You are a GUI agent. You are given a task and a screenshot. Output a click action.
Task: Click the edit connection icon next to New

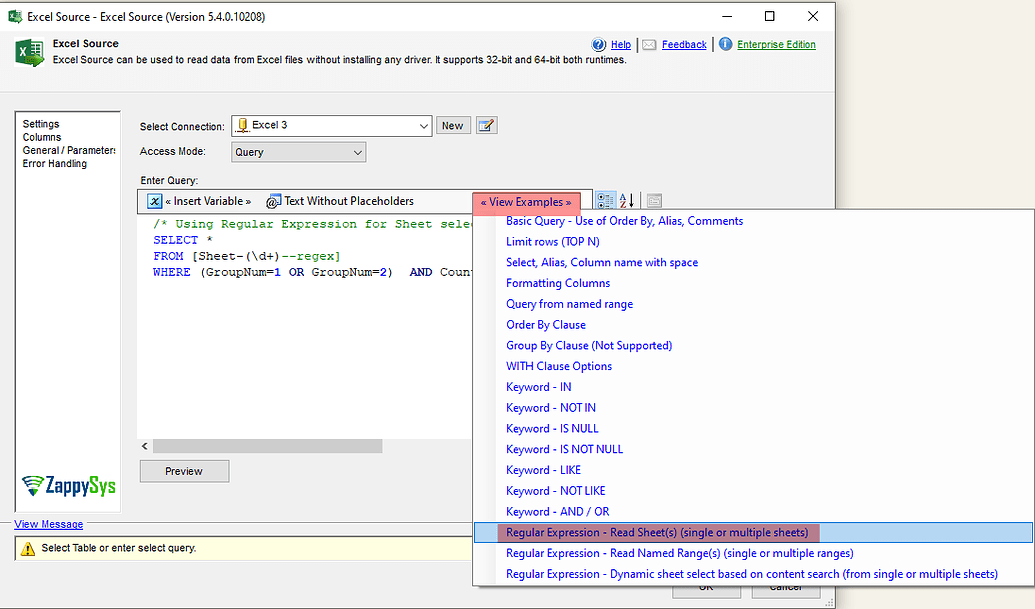486,125
